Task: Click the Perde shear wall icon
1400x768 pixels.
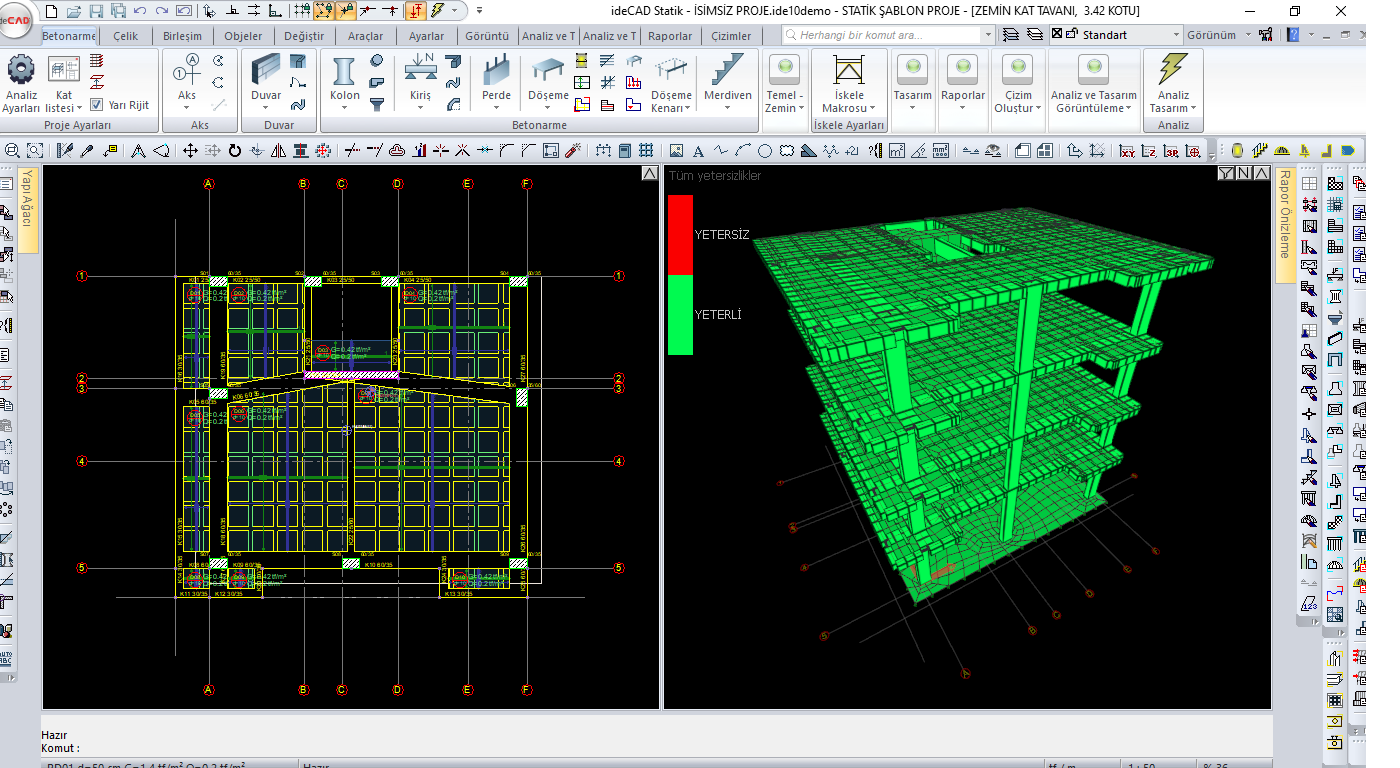Action: (x=496, y=72)
